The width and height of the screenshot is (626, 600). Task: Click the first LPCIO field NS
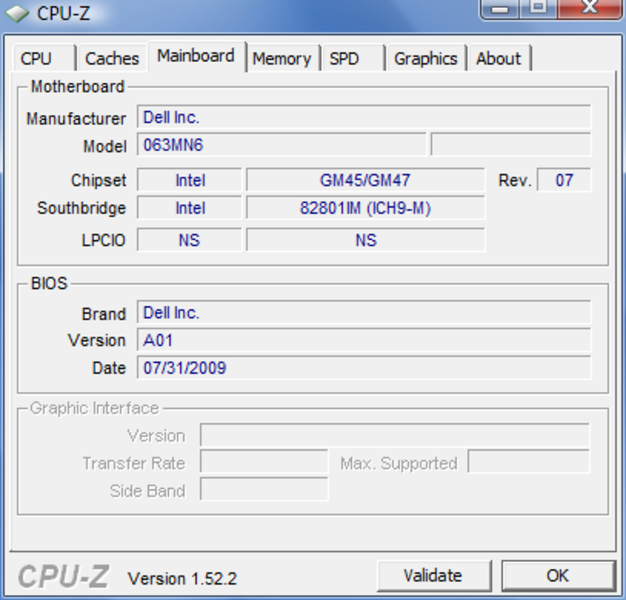click(x=190, y=240)
